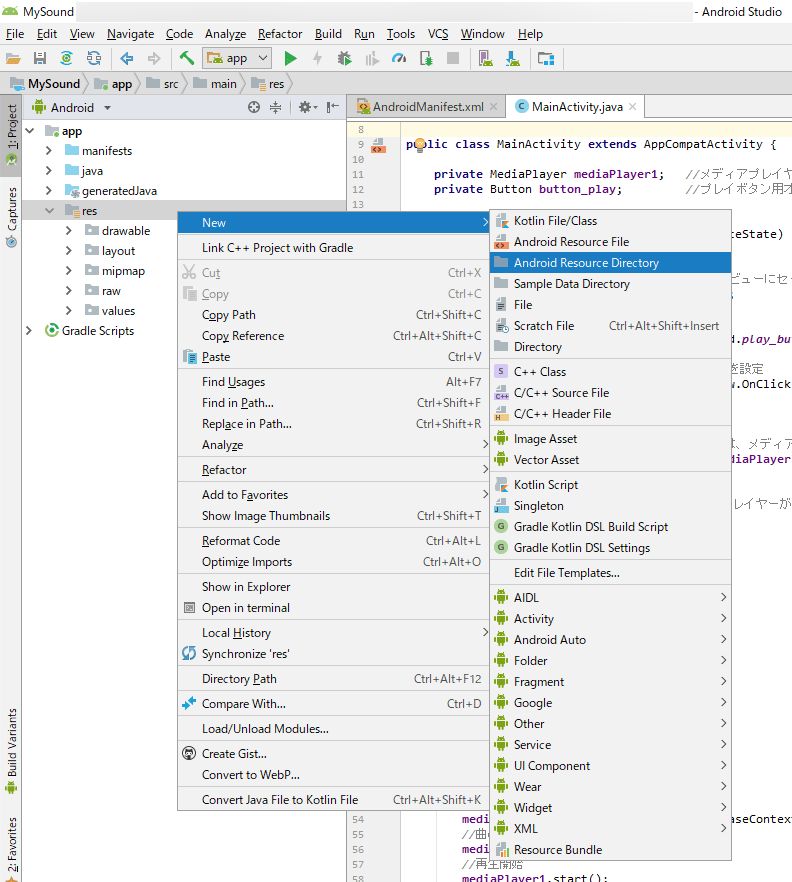Click Edit File Templates... entry
Screen dimensions: 792x882
[610, 573]
